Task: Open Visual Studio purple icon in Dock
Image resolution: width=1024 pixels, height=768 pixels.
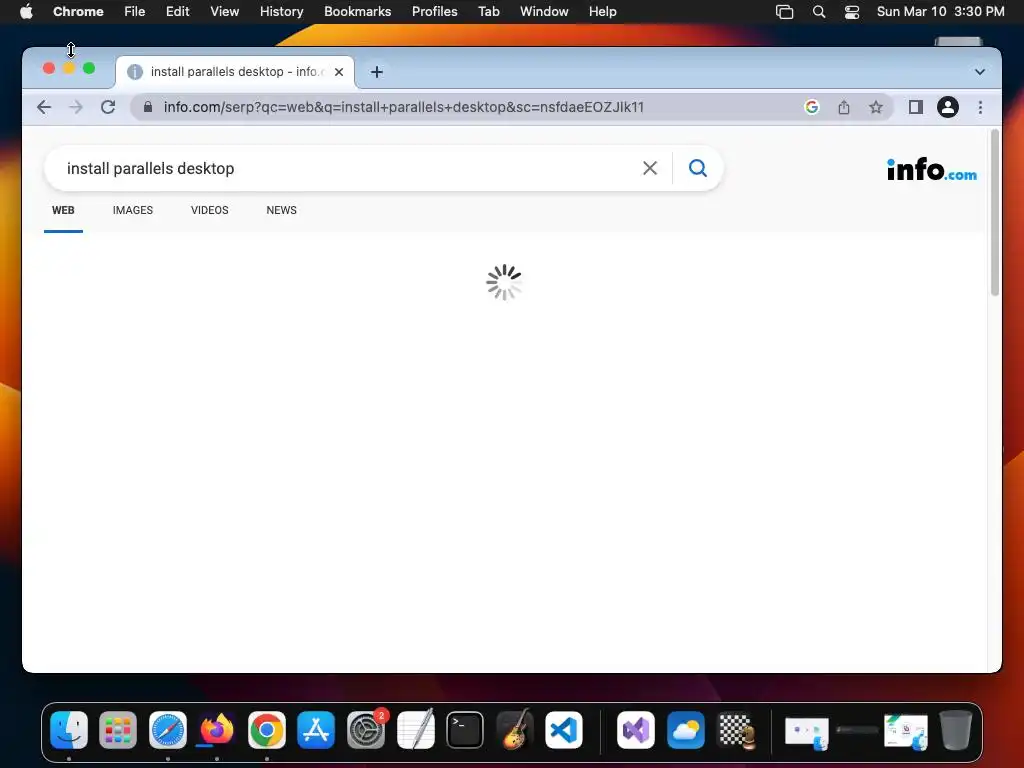Action: tap(635, 730)
